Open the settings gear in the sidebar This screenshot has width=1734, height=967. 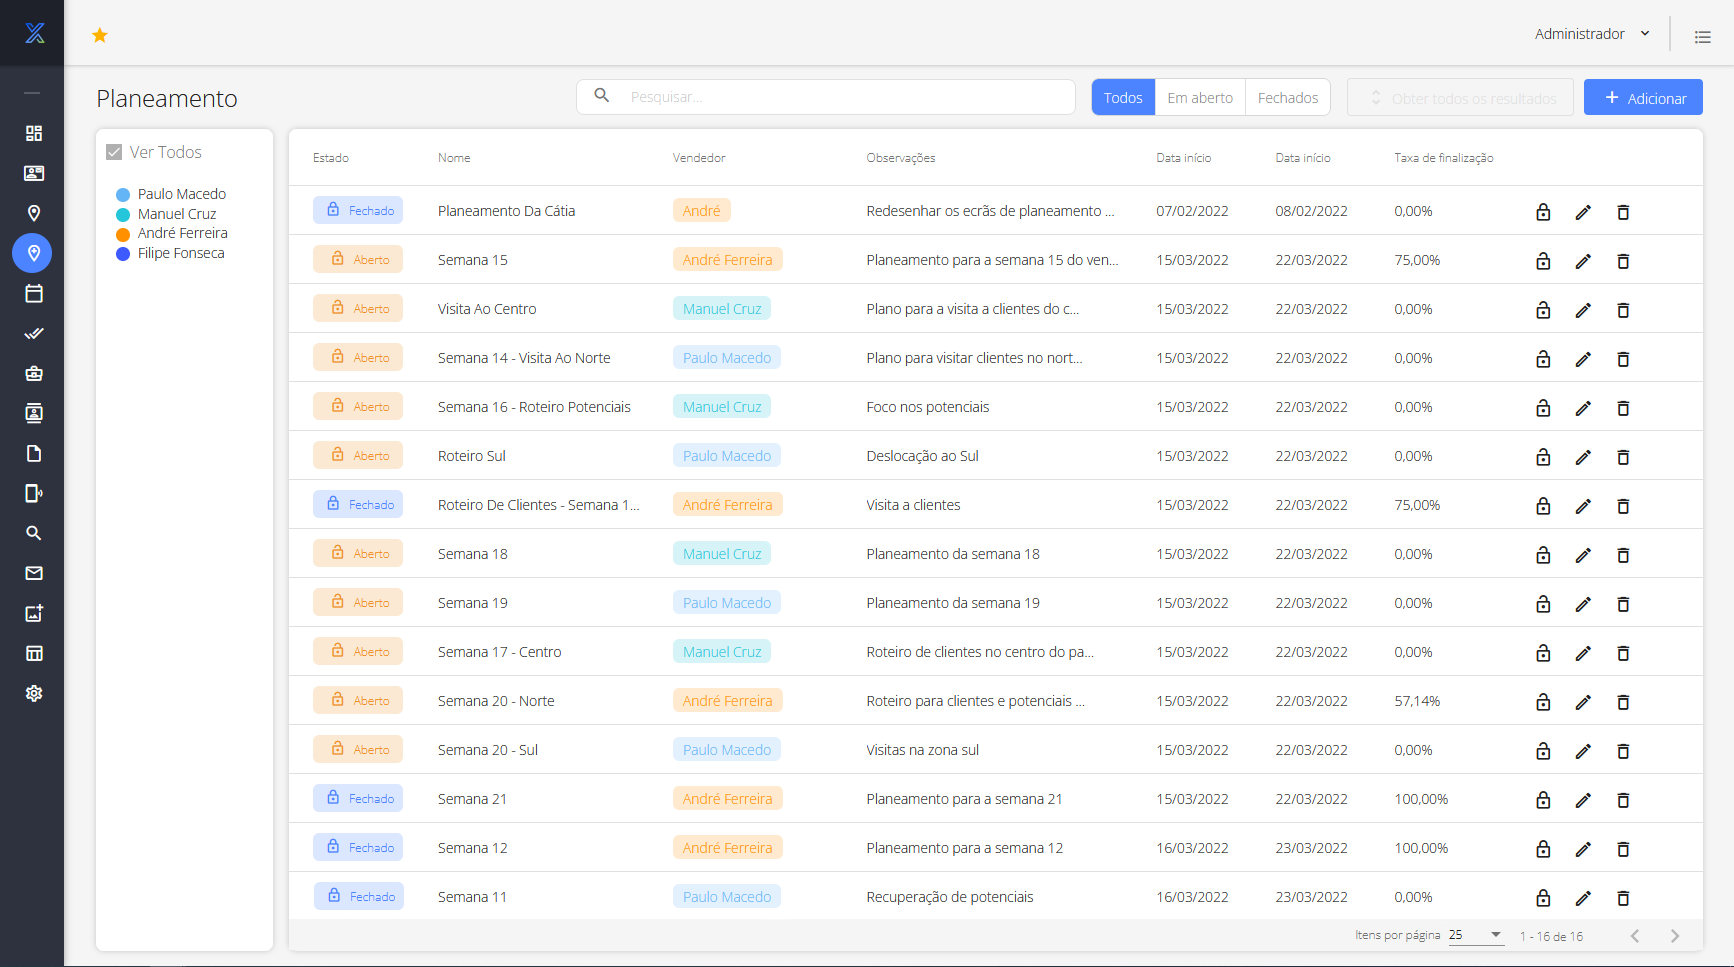(34, 694)
